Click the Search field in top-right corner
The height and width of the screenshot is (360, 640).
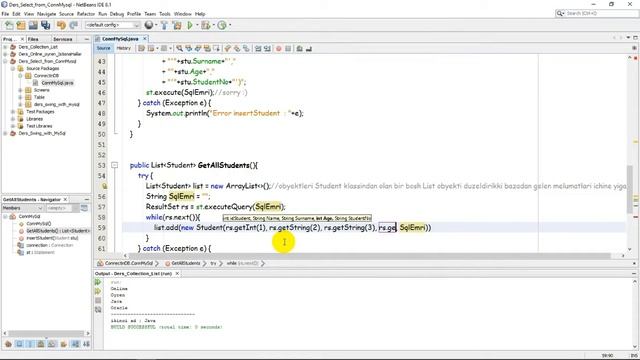point(597,13)
